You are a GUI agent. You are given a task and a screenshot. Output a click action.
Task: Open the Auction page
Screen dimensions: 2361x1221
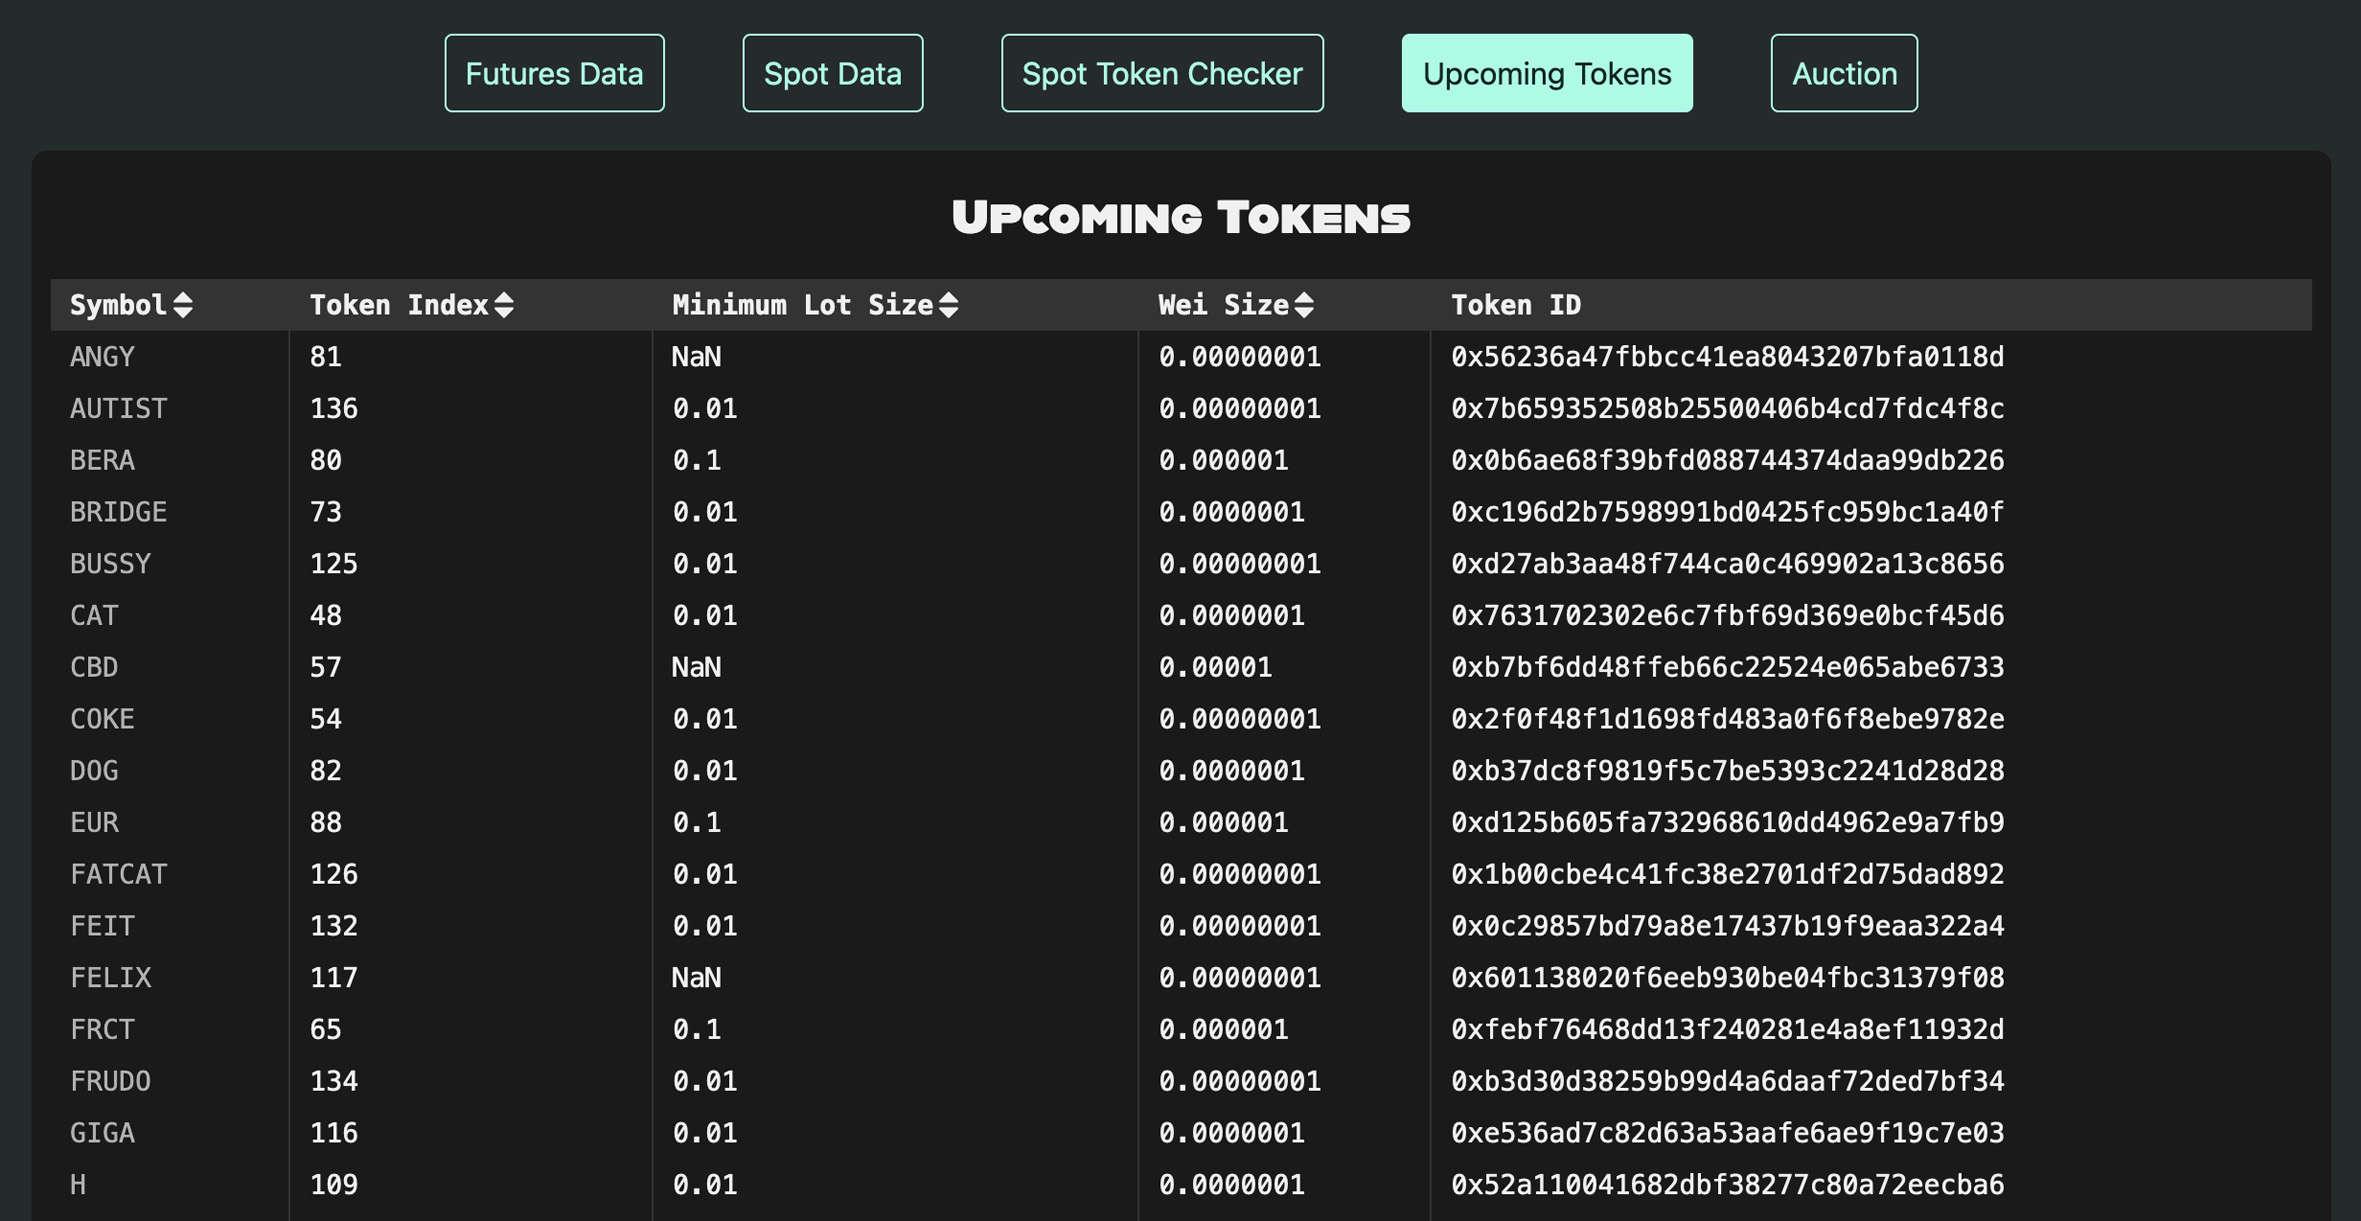tap(1843, 72)
